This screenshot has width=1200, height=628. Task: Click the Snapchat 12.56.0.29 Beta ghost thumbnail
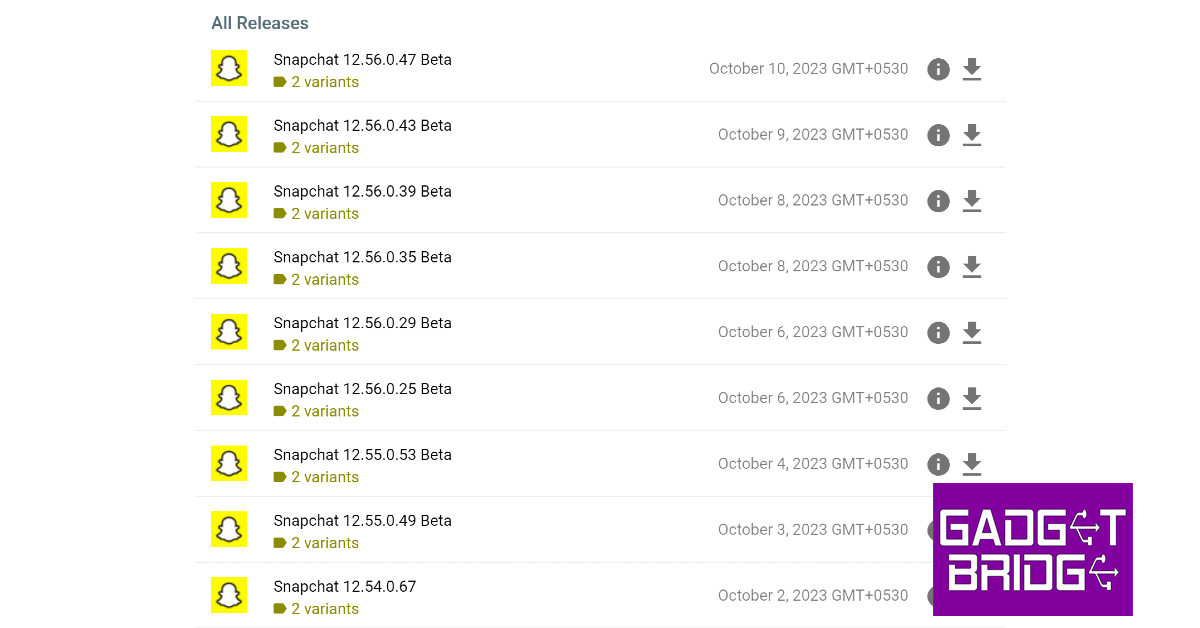pos(229,332)
